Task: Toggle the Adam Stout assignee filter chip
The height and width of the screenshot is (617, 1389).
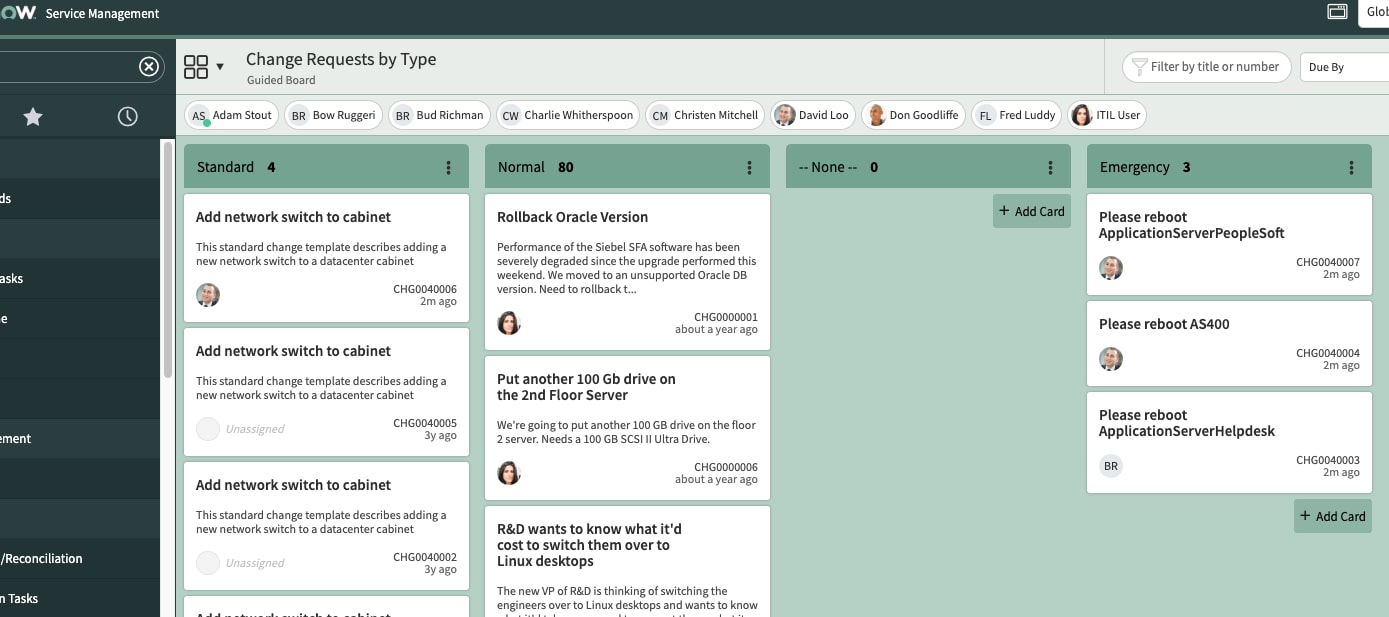Action: point(230,115)
